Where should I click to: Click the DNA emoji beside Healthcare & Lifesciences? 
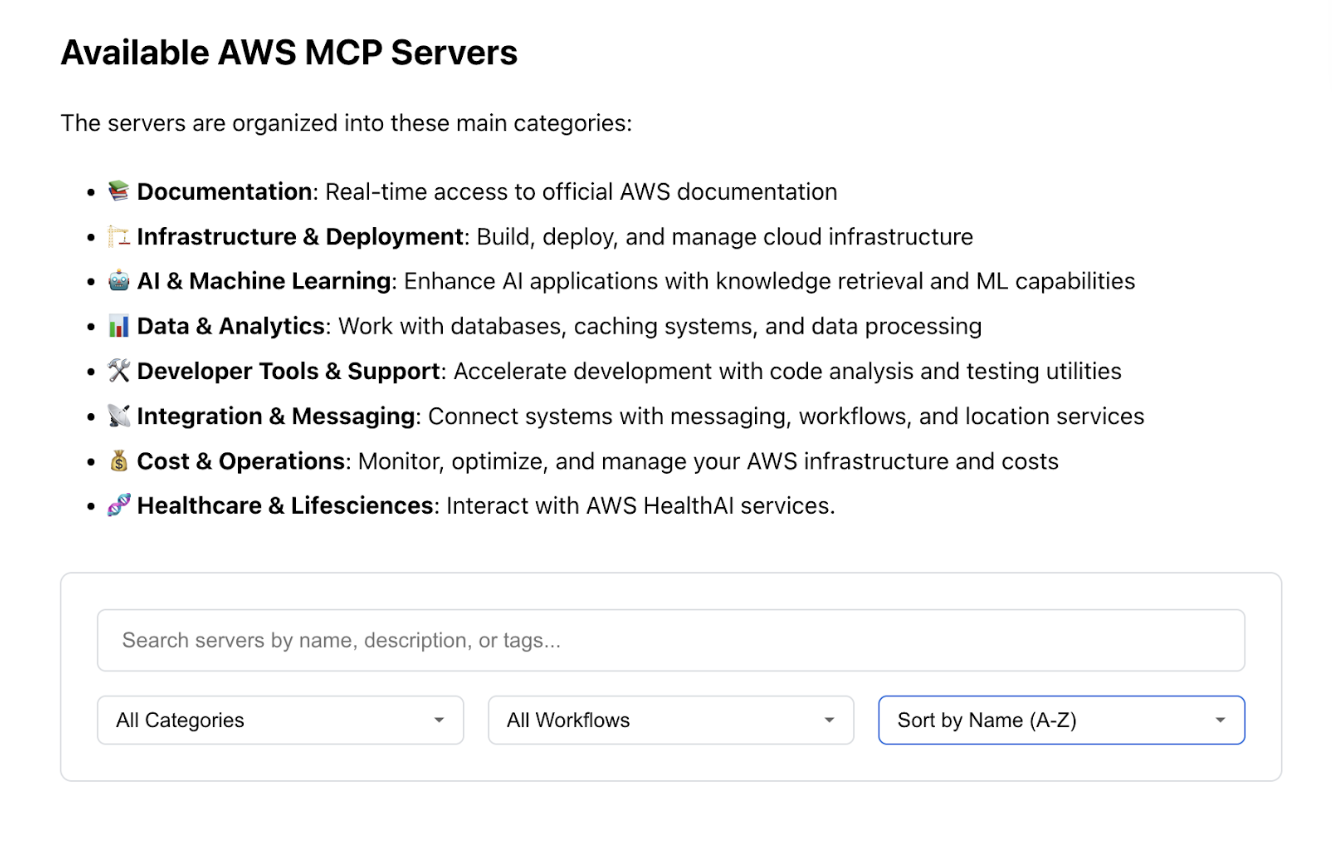(119, 506)
